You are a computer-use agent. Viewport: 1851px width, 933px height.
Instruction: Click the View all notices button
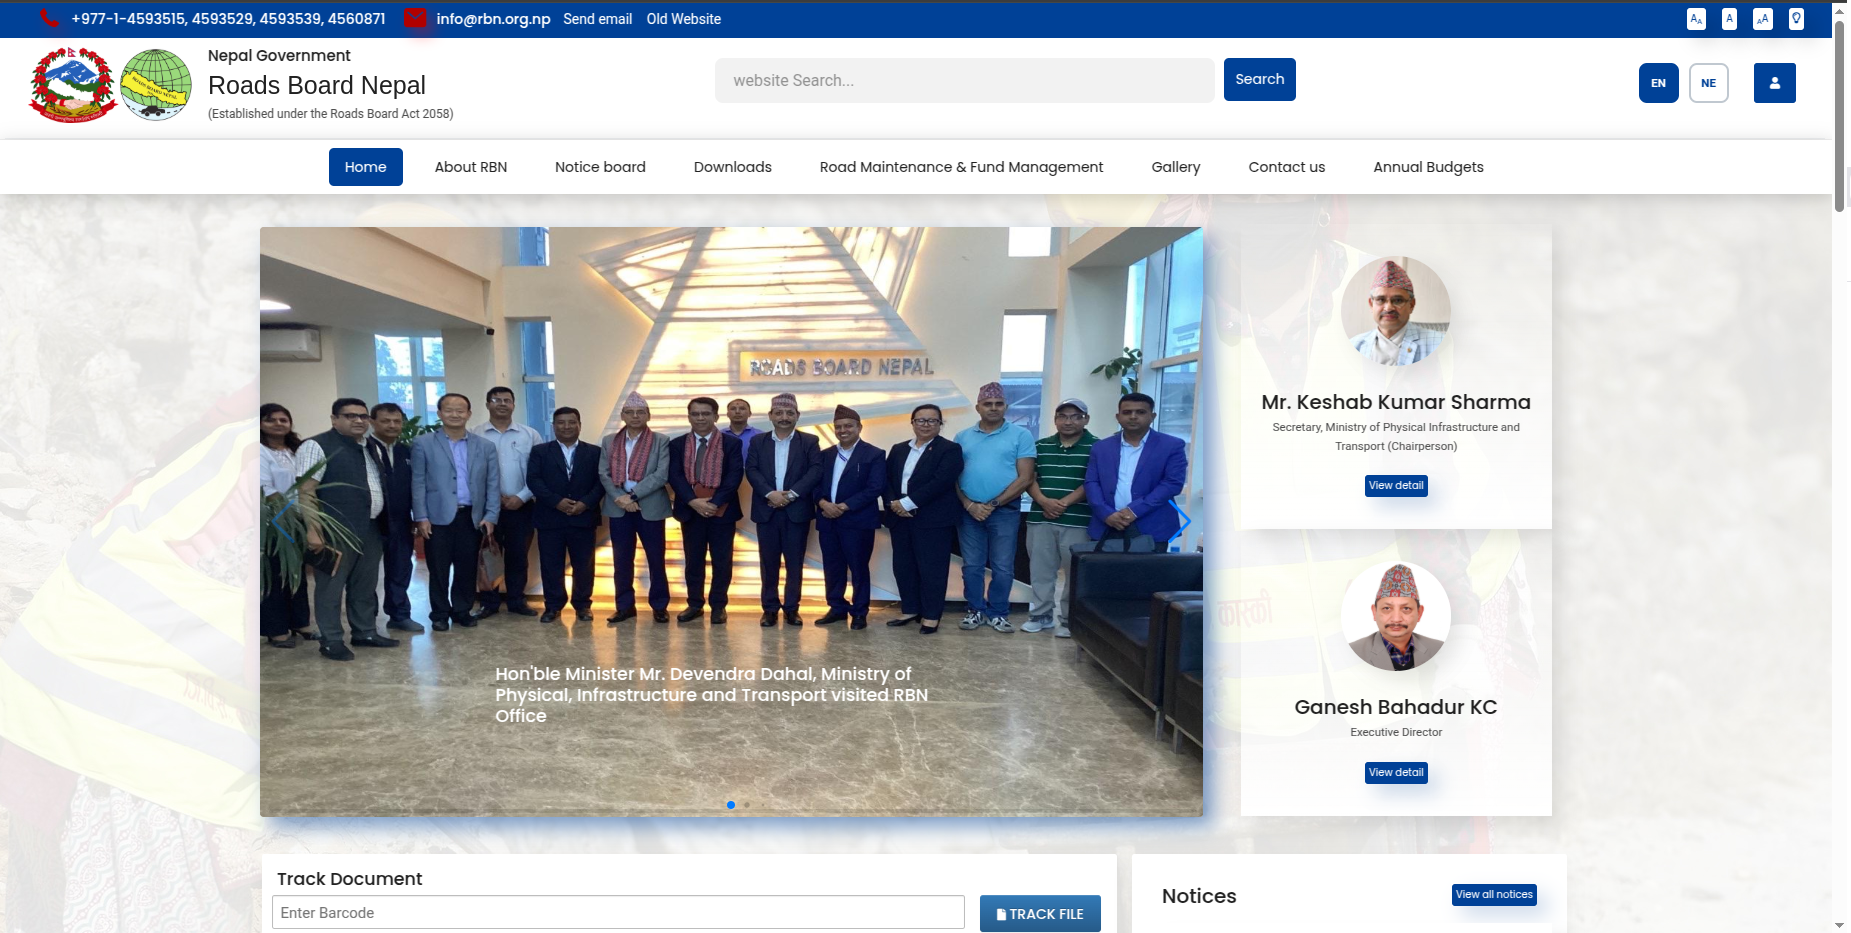pyautogui.click(x=1493, y=895)
